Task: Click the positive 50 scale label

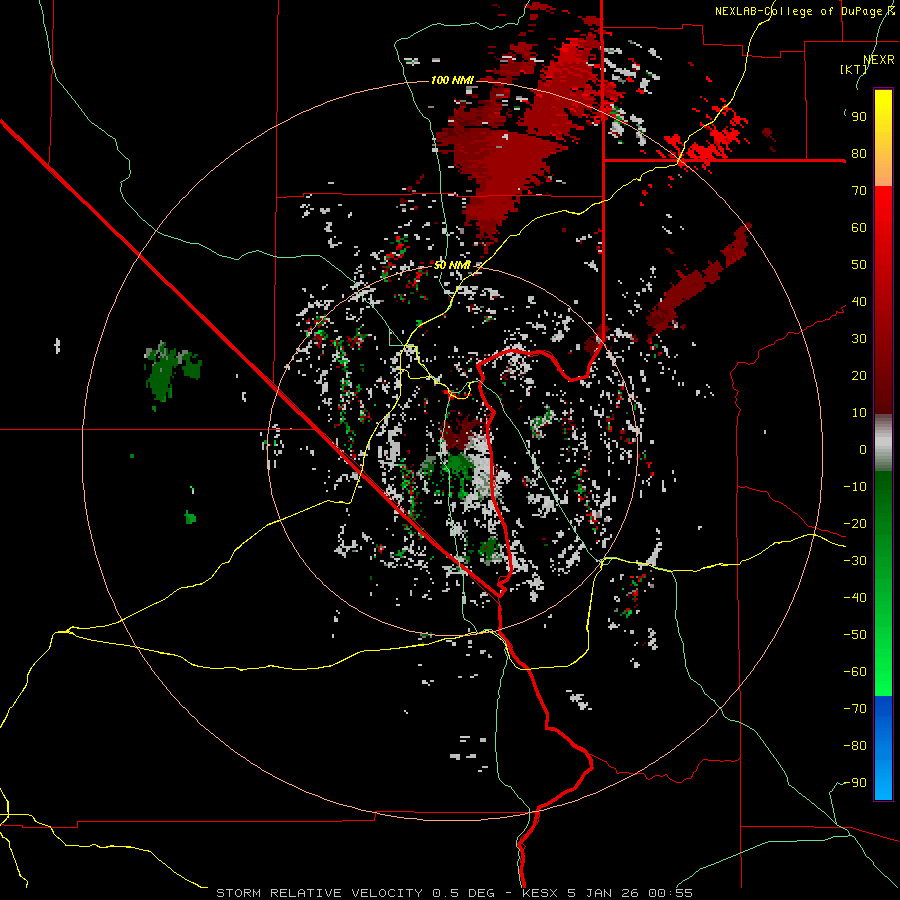Action: (859, 265)
